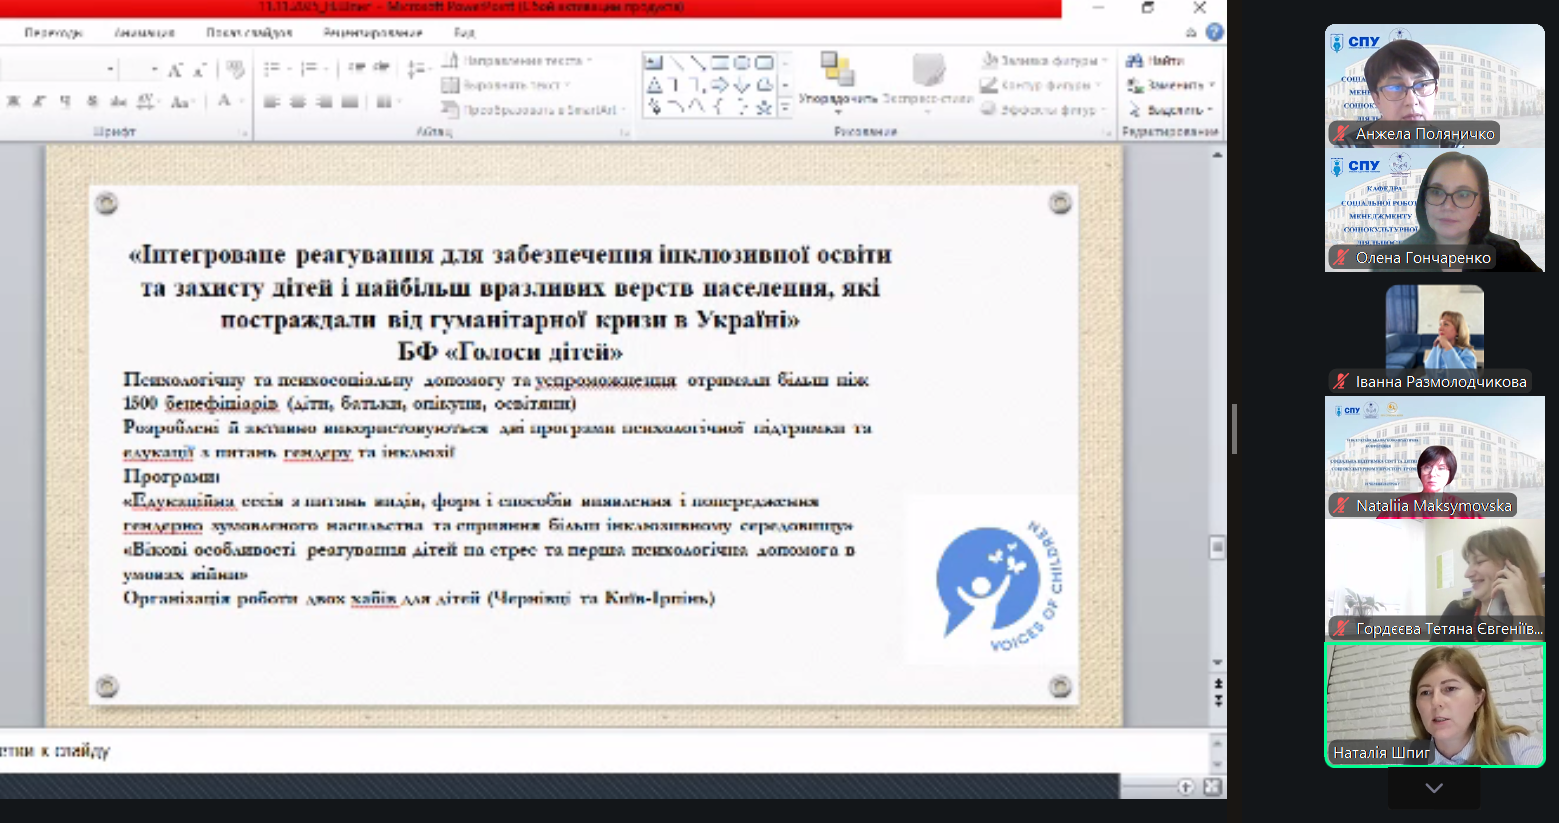Viewport: 1559px width, 823px height.
Task: Select Наталія Шпиг's video thumbnail
Action: 1434,705
